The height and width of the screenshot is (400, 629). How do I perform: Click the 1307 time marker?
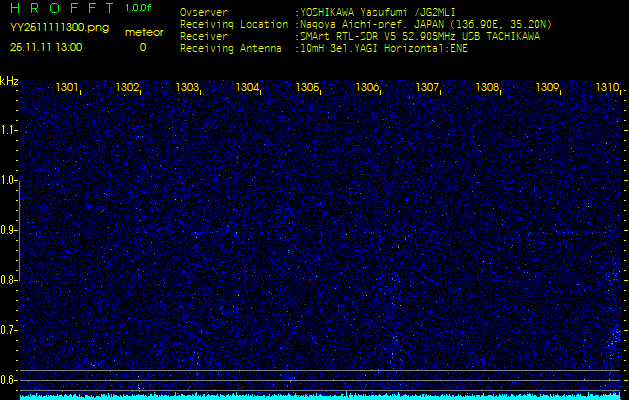click(427, 88)
